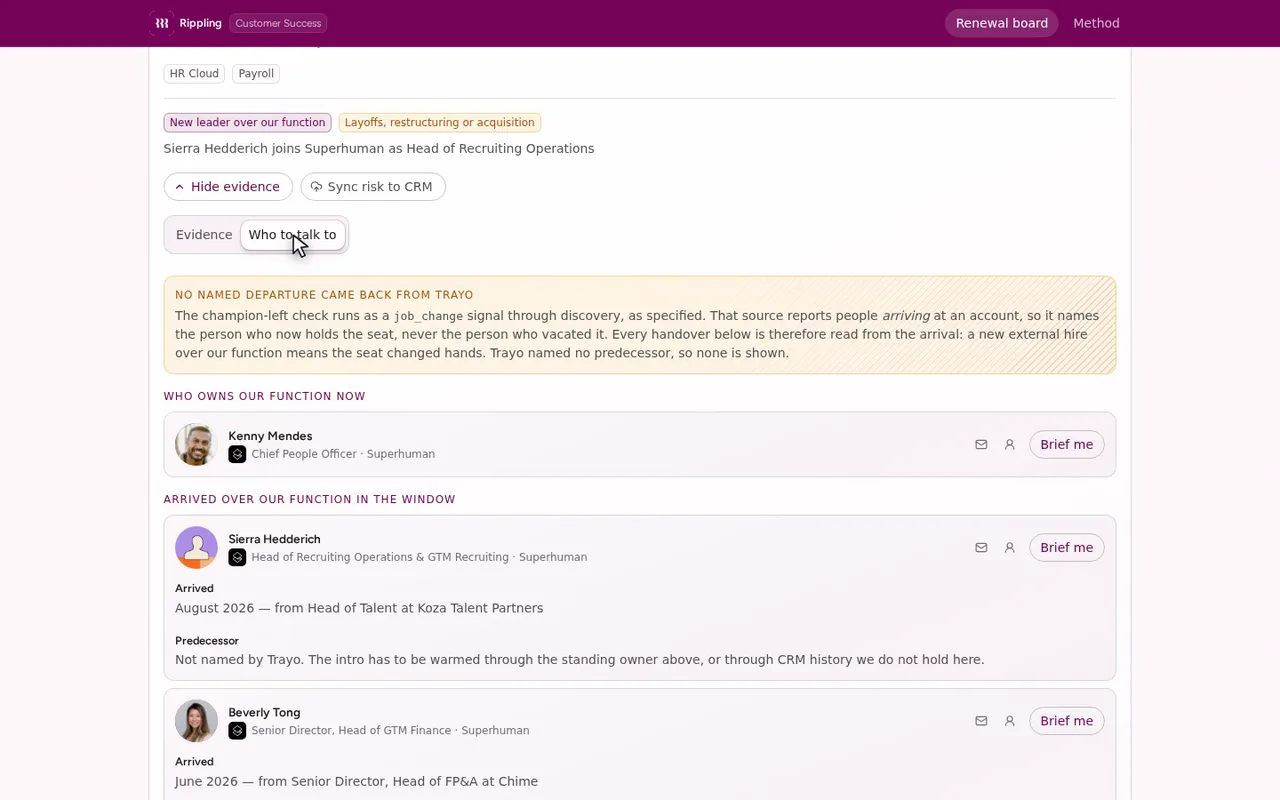Click the Kenny Mendes name
The image size is (1280, 800).
pos(270,436)
